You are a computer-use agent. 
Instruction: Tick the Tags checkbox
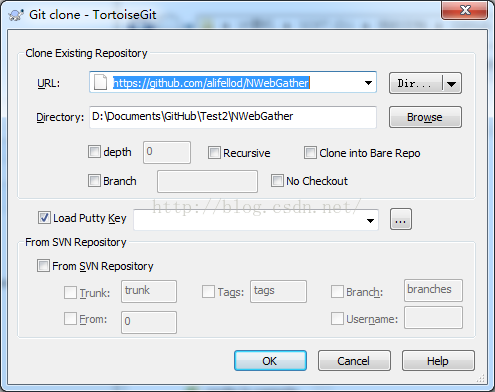pyautogui.click(x=208, y=291)
